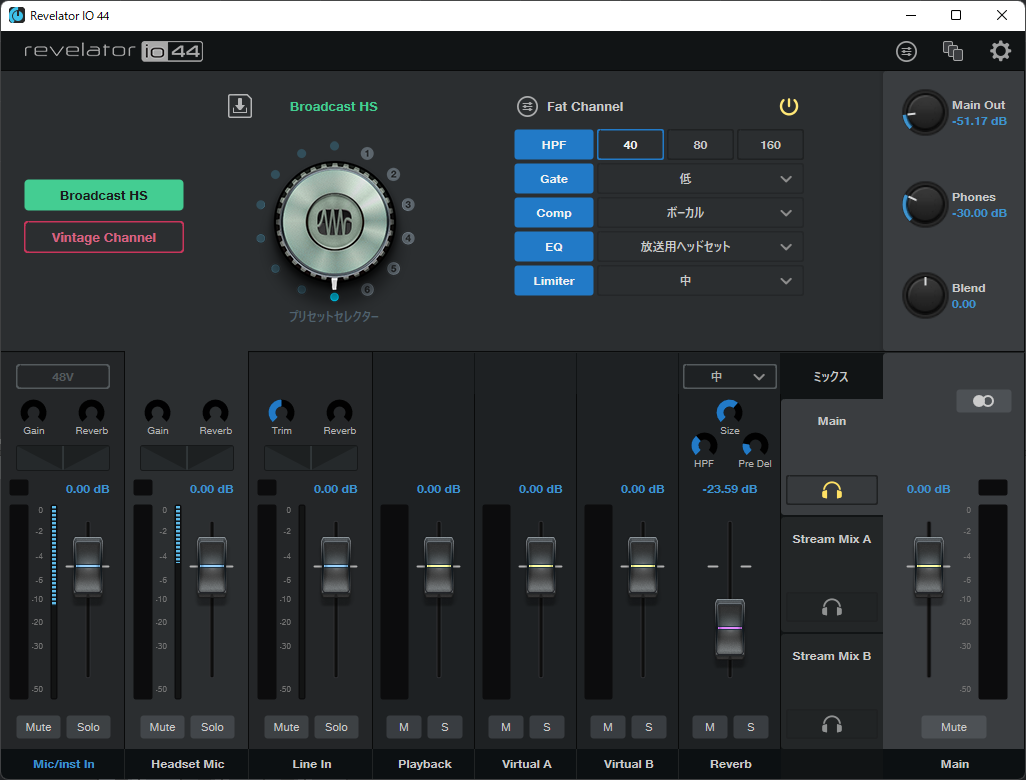Open the Fat Channel editor icon

coord(527,106)
